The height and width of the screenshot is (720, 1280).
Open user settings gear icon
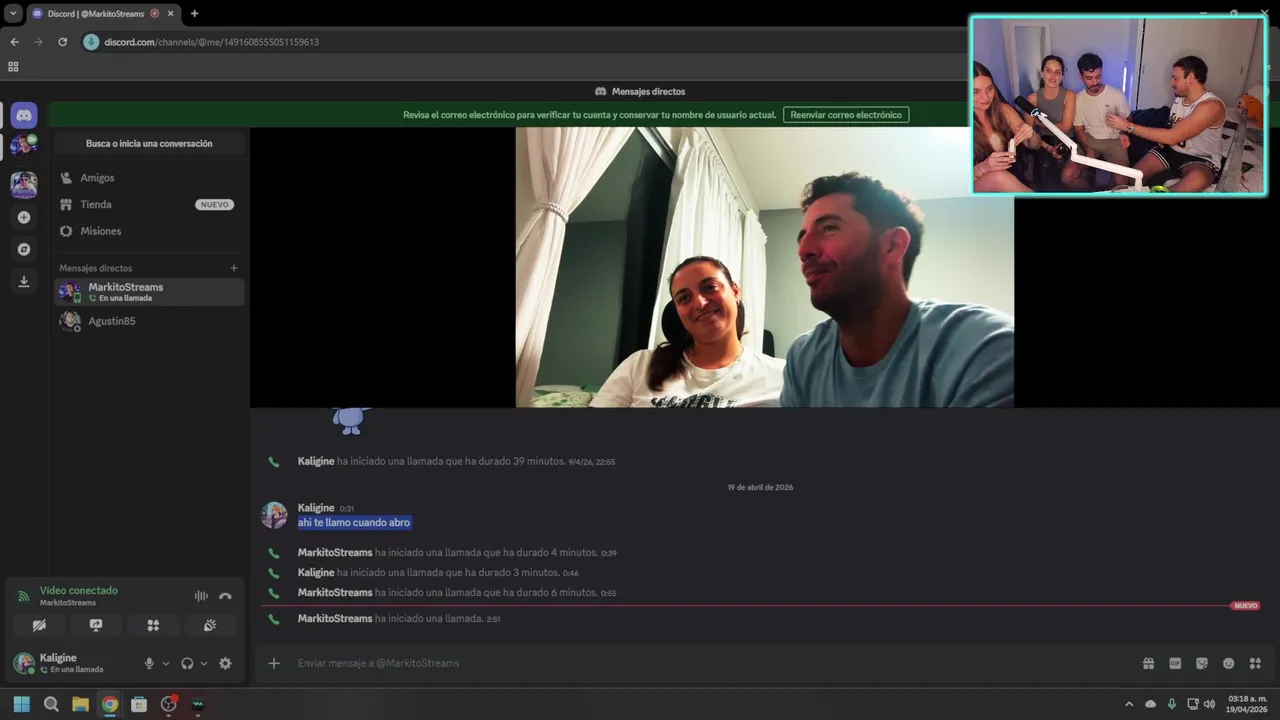pyautogui.click(x=225, y=663)
